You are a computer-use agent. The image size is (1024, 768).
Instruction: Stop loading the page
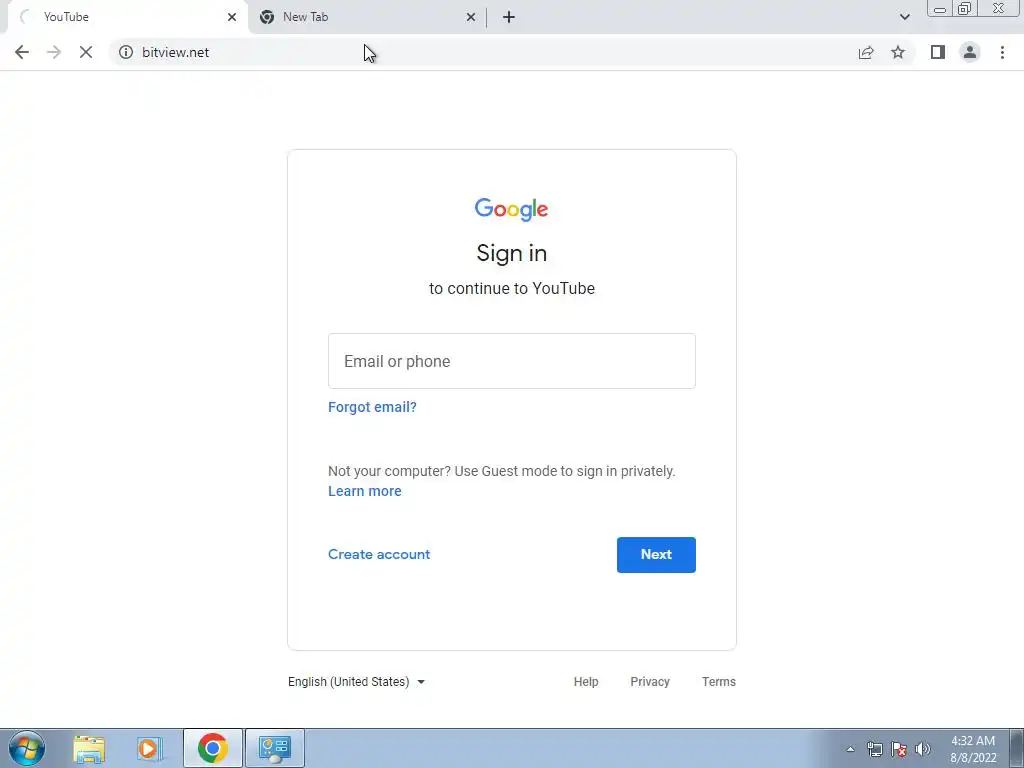86,52
